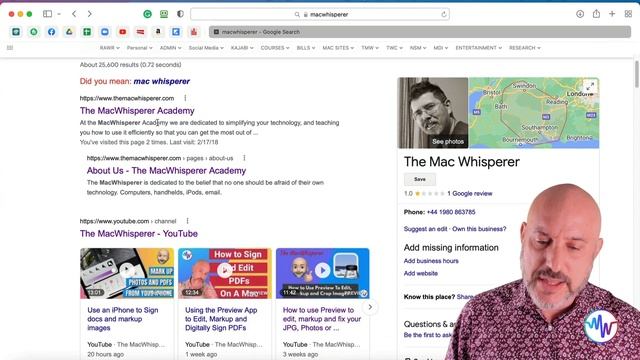The image size is (640, 360).
Task: Click the 'mac whisperer' did-you-mean suggestion
Action: (162, 81)
